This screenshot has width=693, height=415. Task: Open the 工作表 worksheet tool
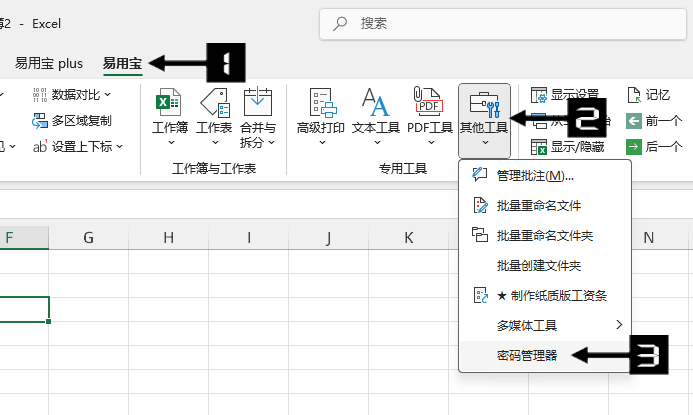[214, 117]
